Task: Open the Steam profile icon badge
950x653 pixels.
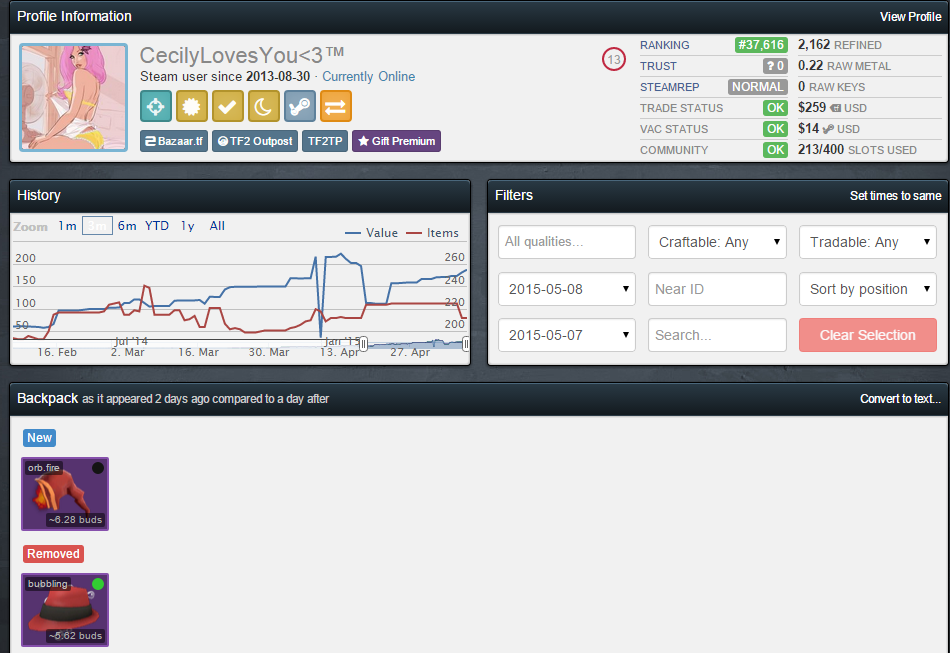Action: tap(300, 107)
